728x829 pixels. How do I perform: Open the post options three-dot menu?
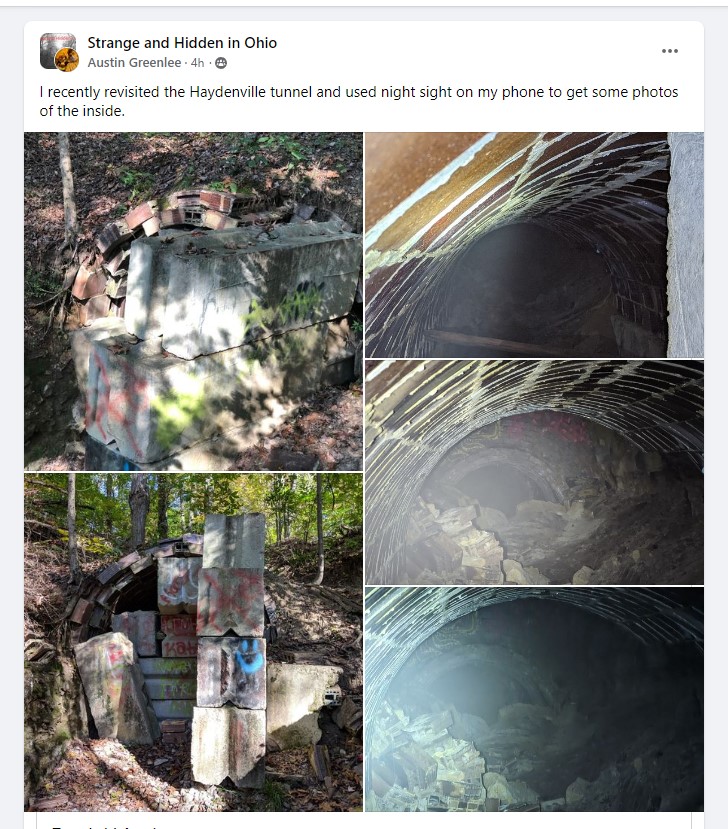[x=669, y=51]
